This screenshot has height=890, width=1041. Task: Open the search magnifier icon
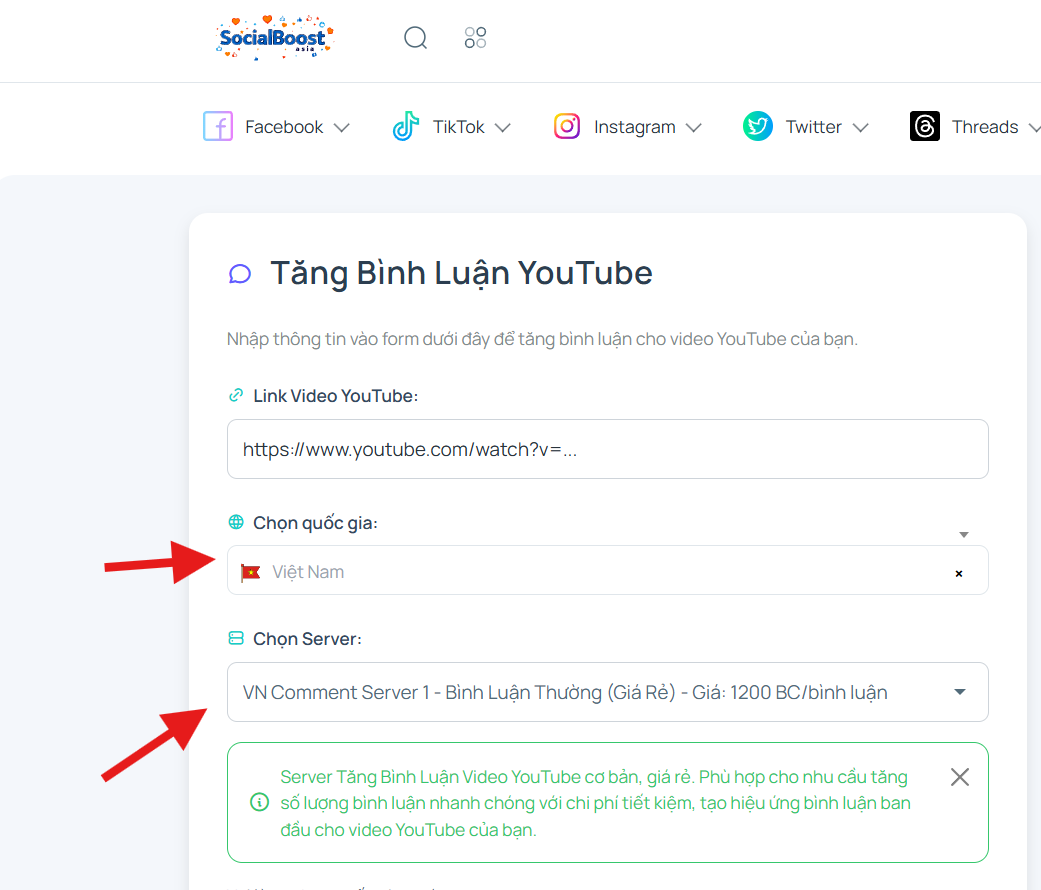tap(416, 38)
